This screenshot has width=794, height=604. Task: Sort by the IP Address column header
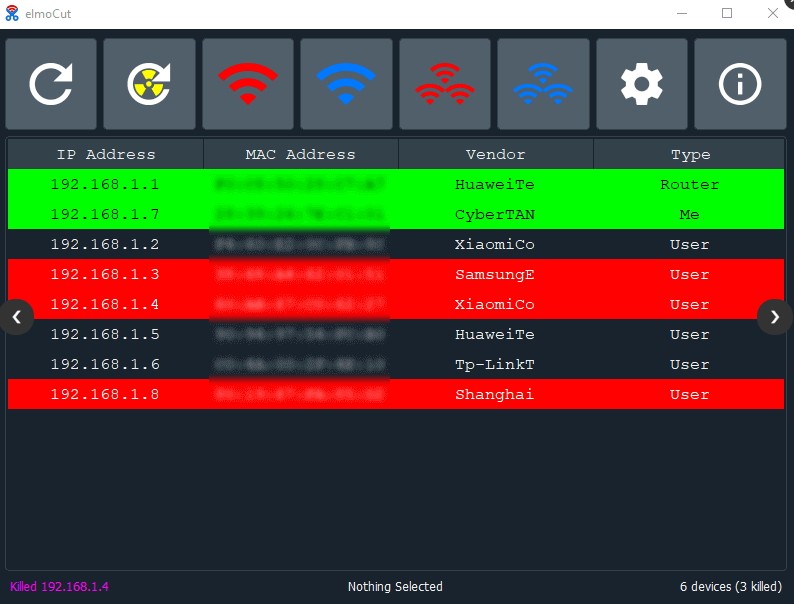(106, 154)
